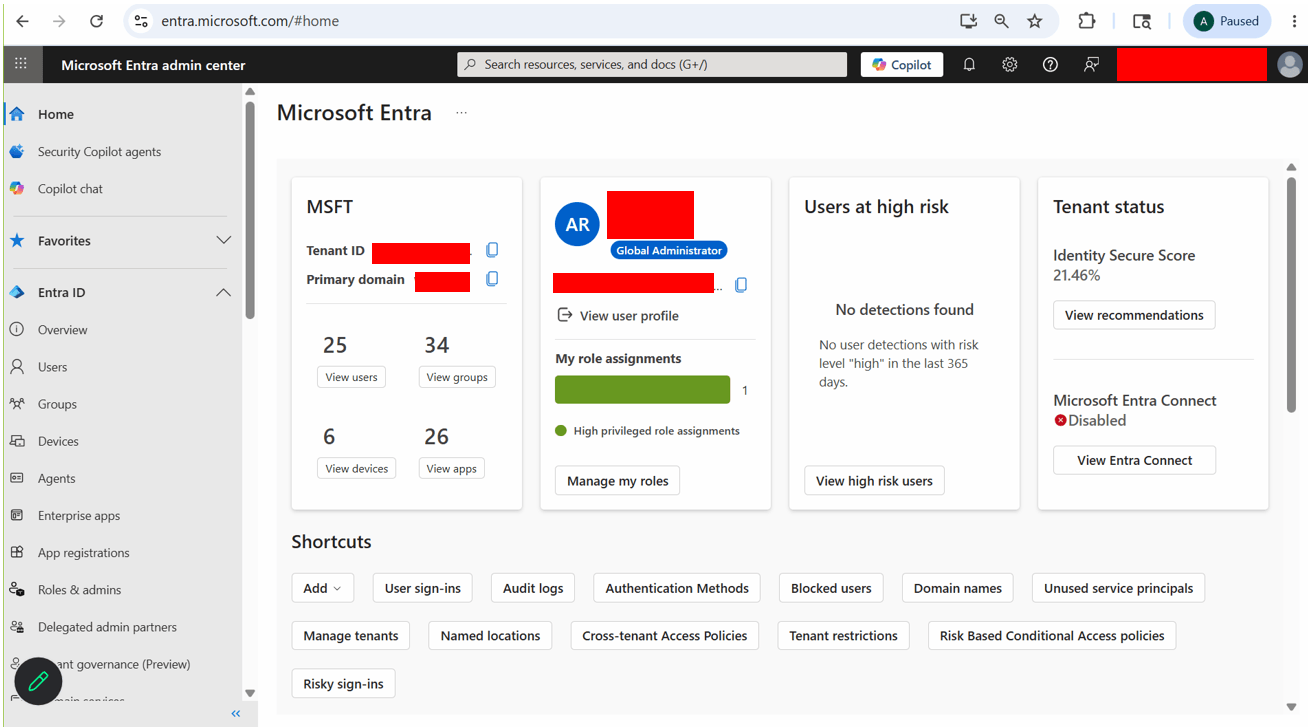Open the help question mark icon
Viewport: 1308px width, 727px height.
[1050, 64]
